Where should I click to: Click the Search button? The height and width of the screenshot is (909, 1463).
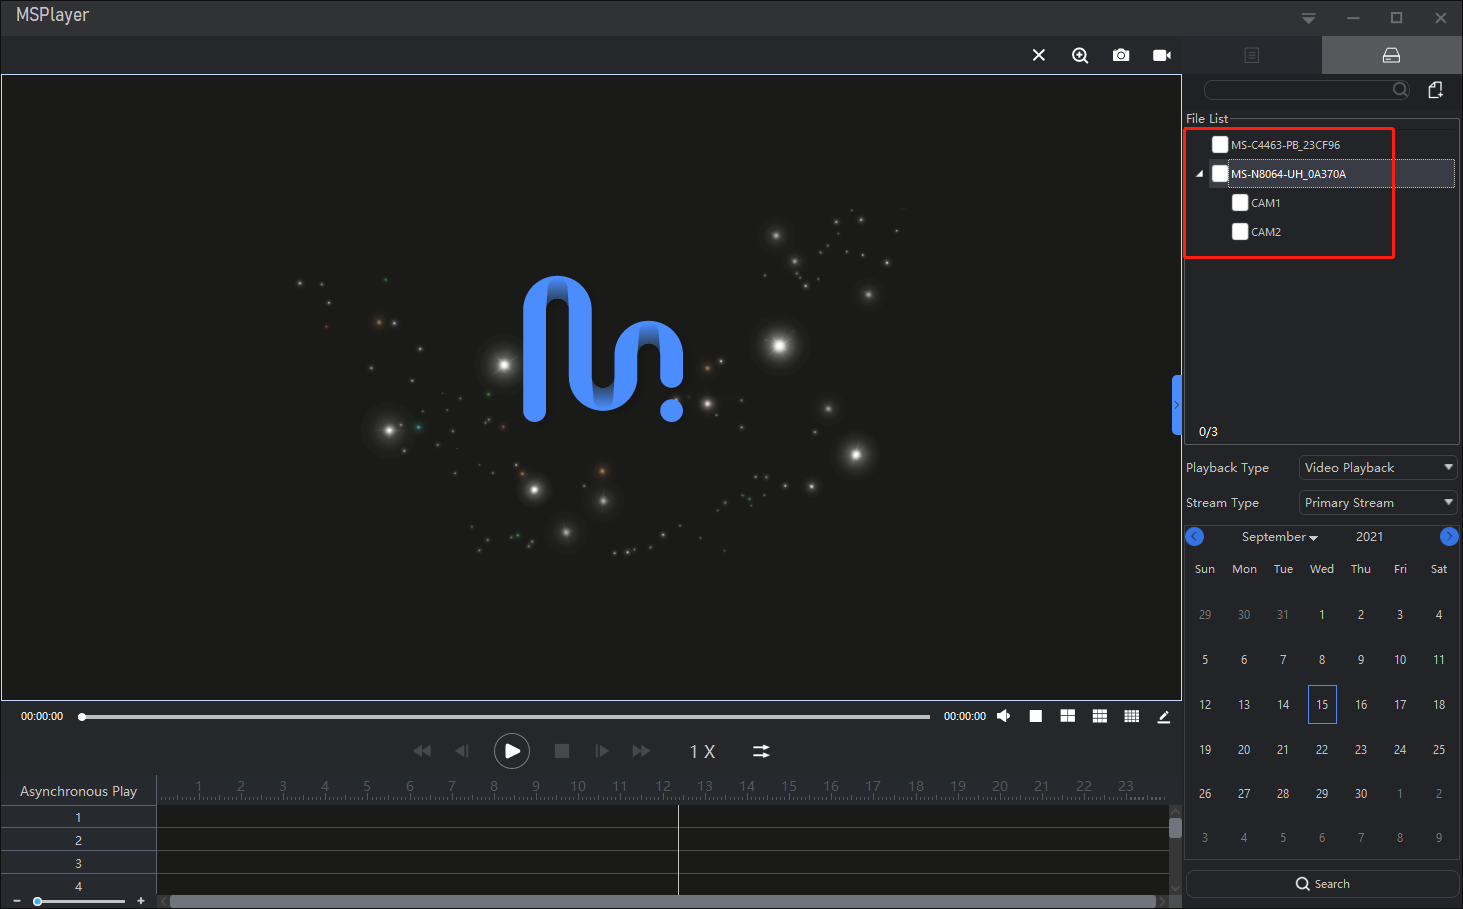pos(1322,884)
